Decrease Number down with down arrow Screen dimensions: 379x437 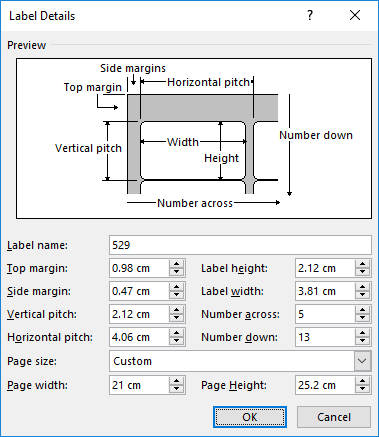(x=362, y=342)
